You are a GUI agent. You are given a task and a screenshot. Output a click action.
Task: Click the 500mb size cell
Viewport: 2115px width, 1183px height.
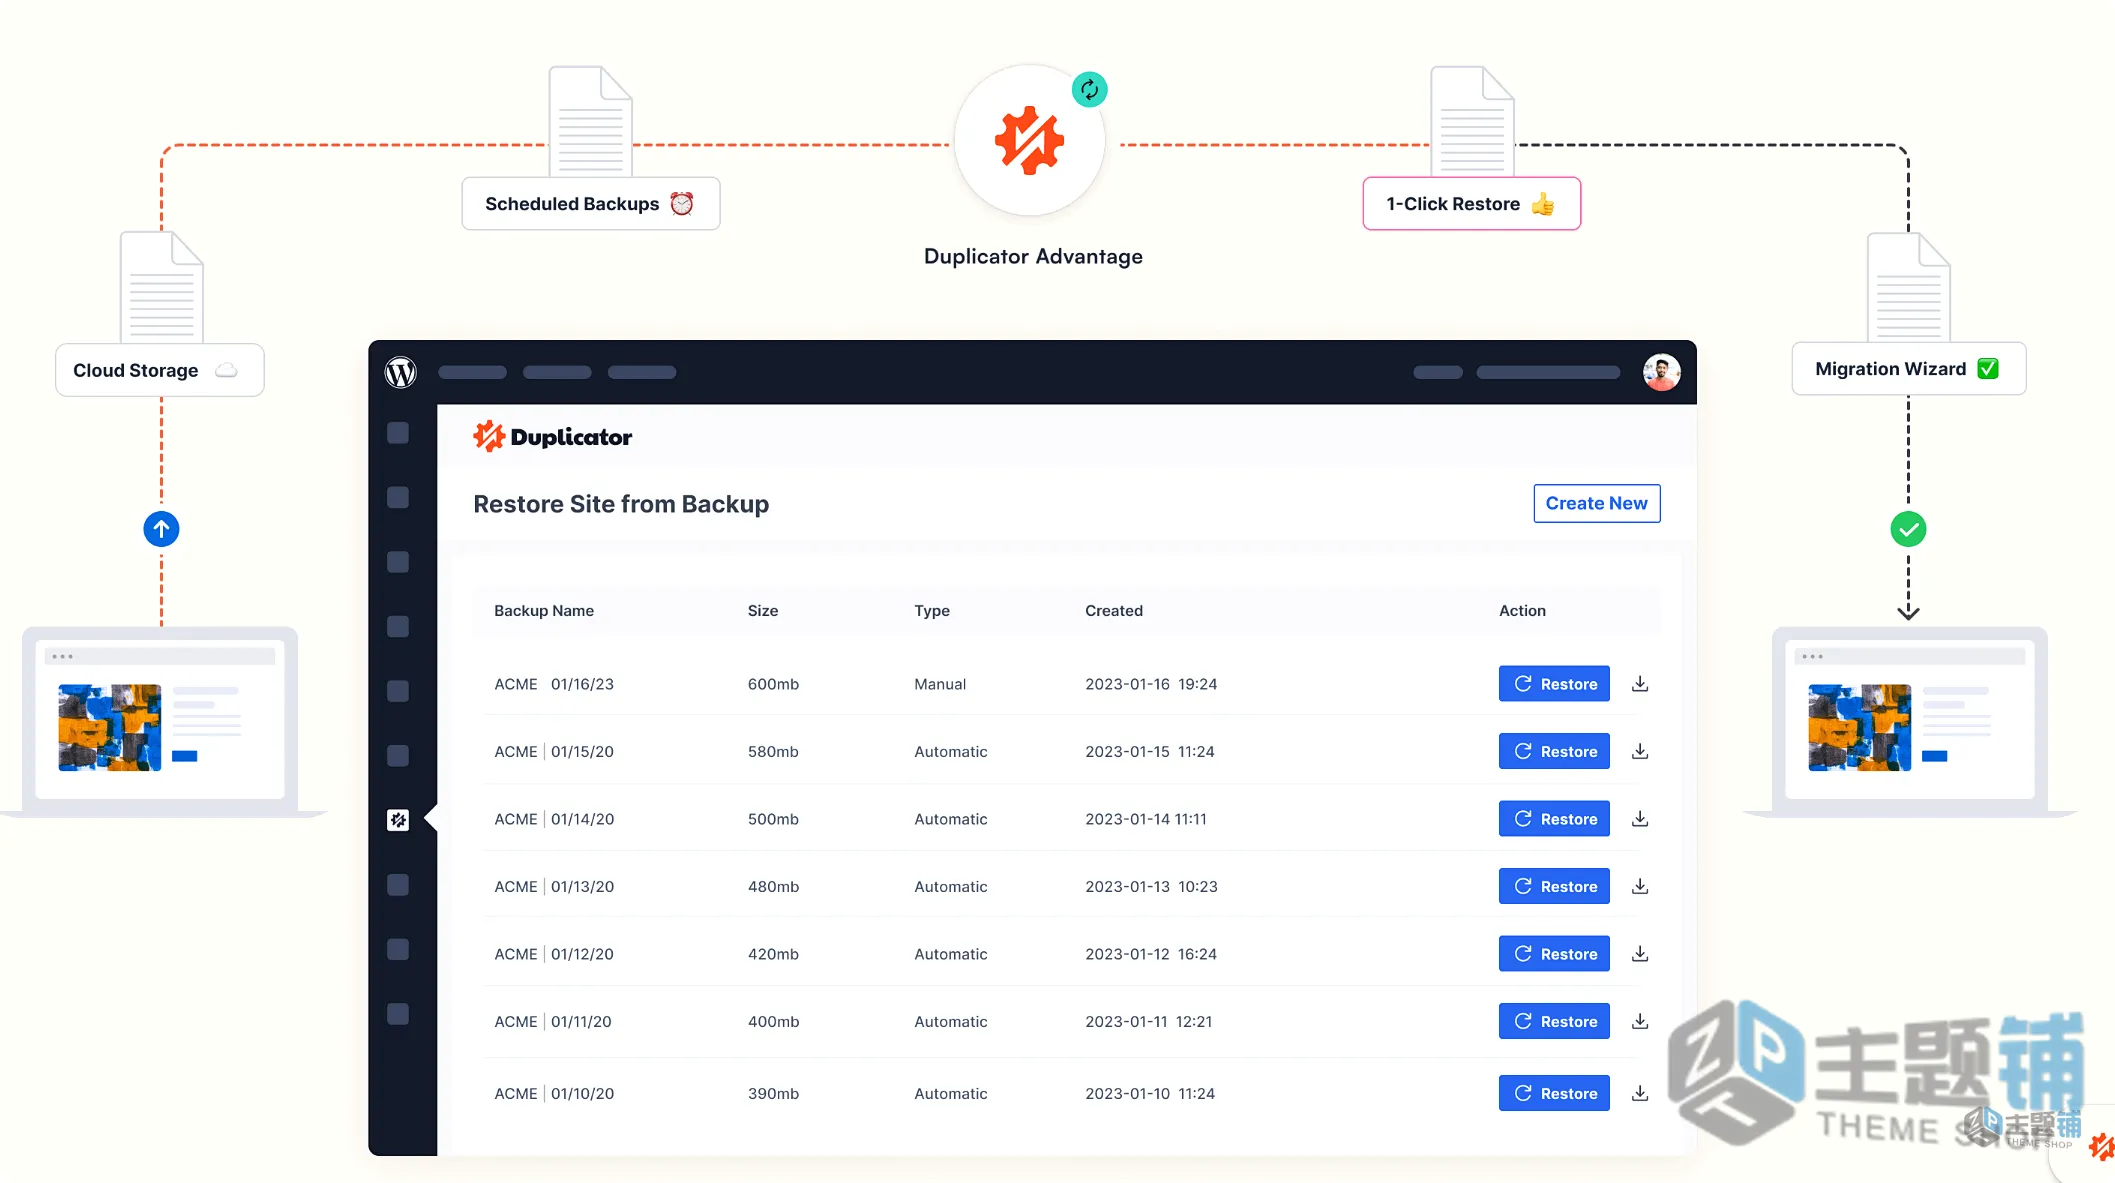point(773,819)
